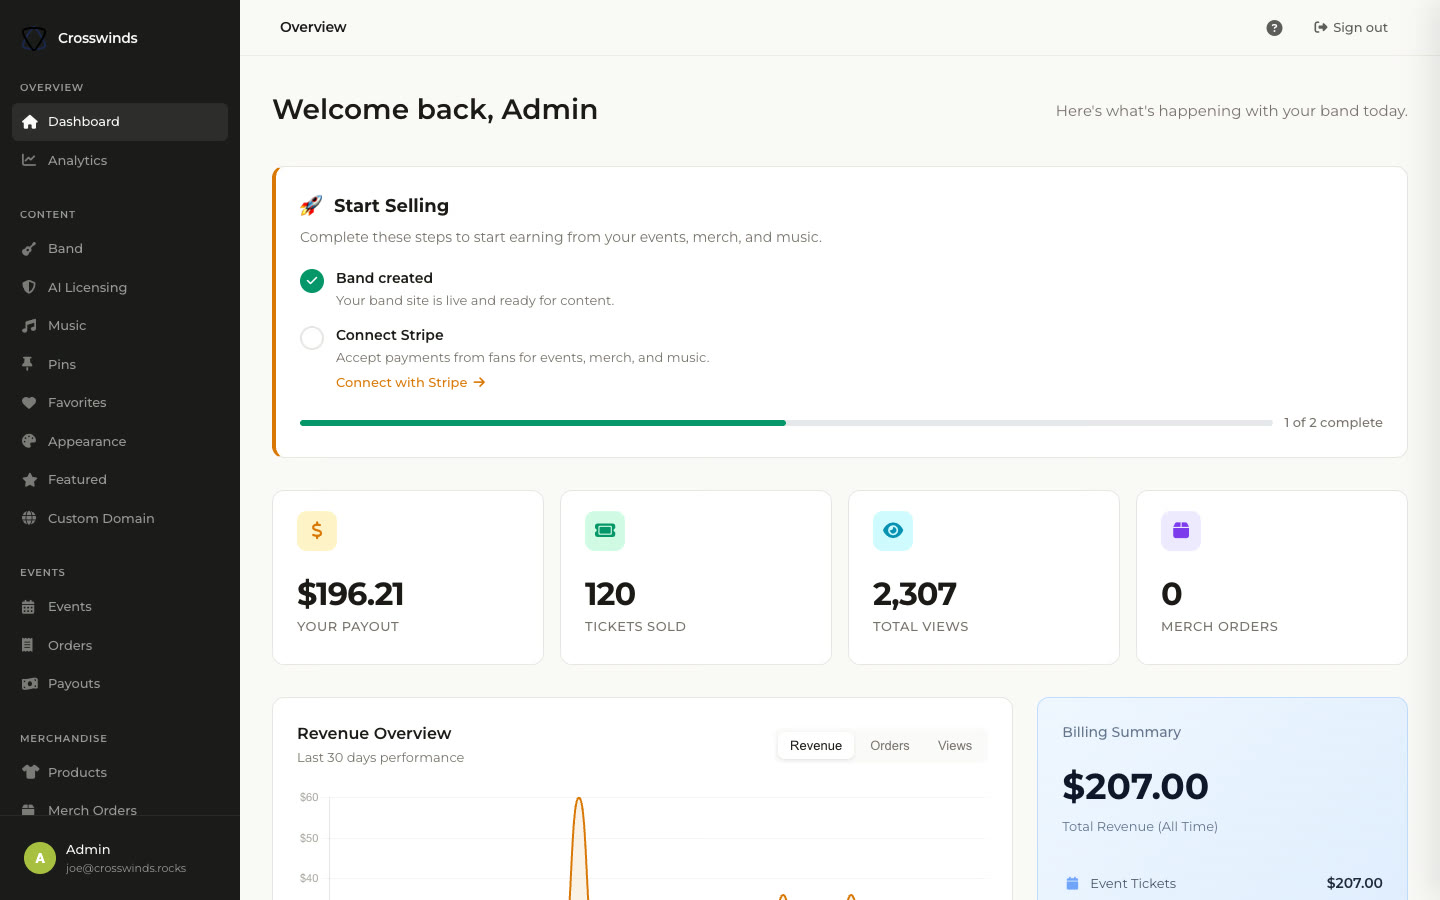Click the Crosswinds shield logo icon
The image size is (1440, 900).
[34, 38]
